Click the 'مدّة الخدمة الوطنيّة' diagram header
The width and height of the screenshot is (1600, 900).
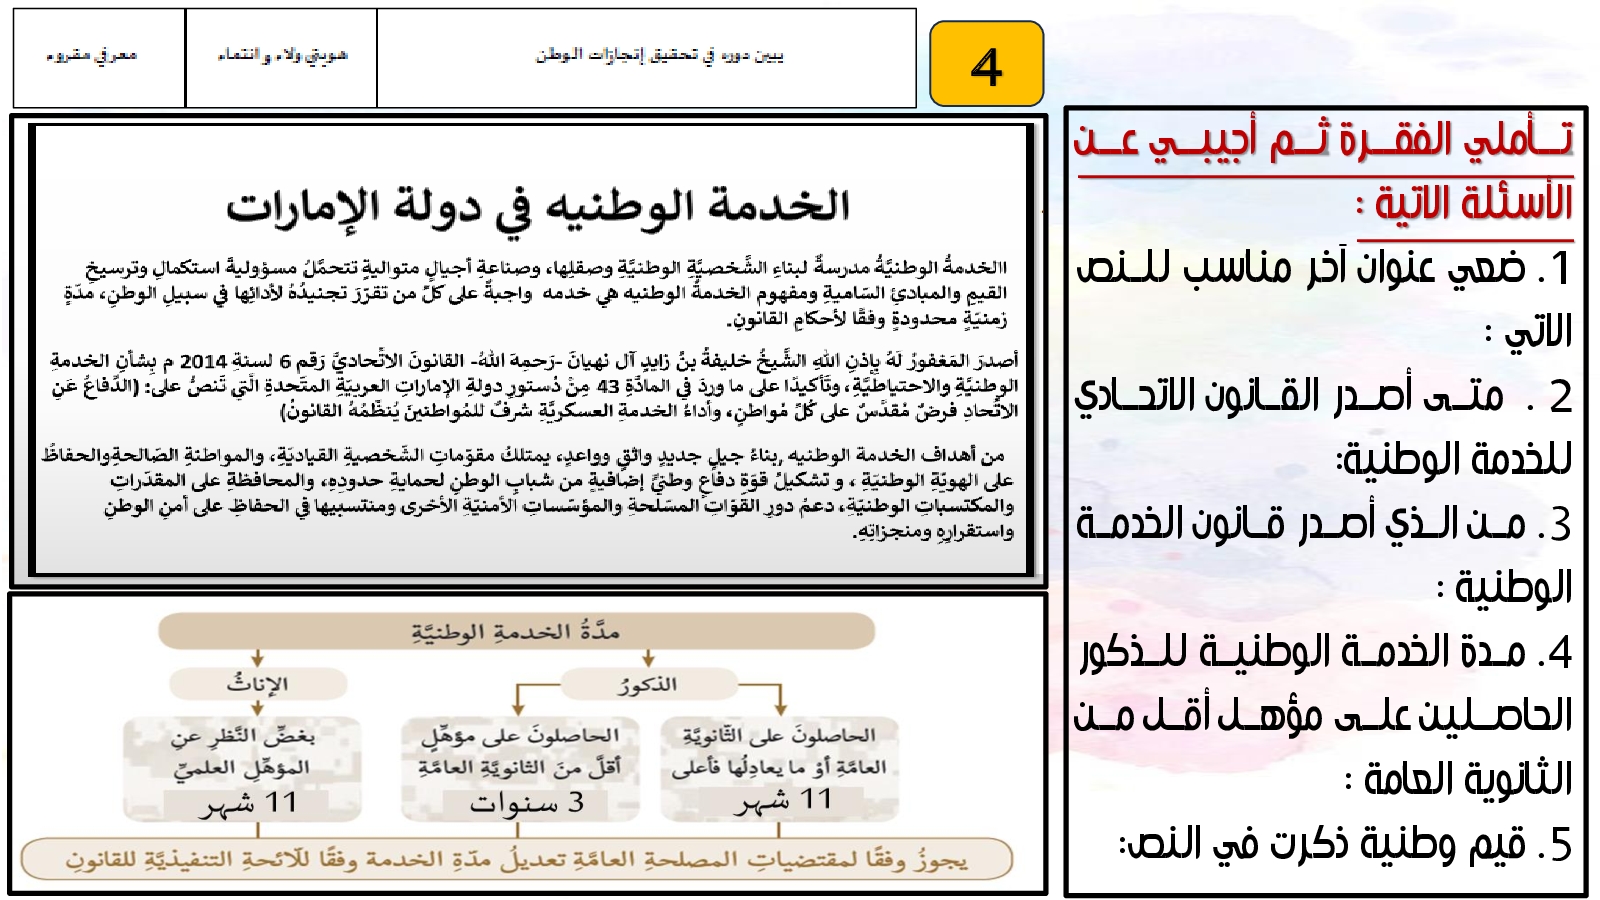(x=516, y=632)
